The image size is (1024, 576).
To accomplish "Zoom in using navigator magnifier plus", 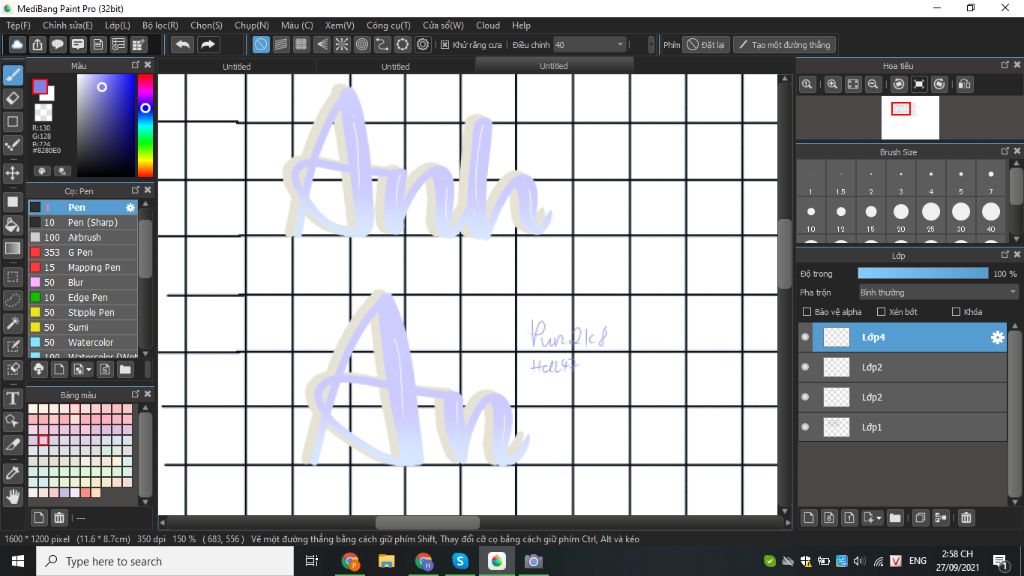I will (x=833, y=84).
